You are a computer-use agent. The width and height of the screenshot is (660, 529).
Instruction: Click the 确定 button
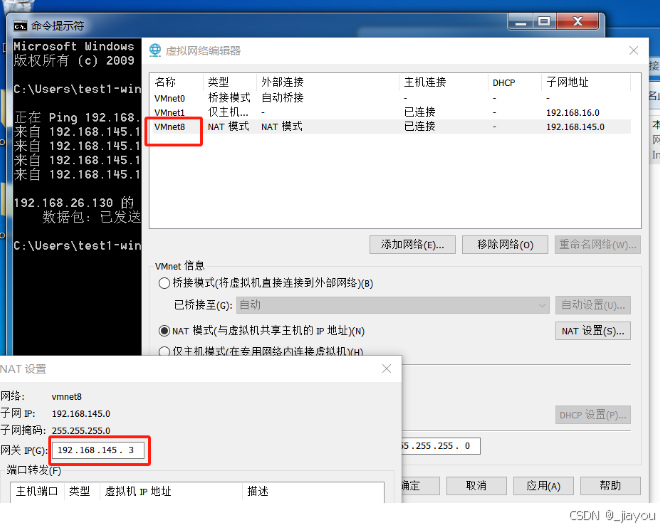click(420, 486)
